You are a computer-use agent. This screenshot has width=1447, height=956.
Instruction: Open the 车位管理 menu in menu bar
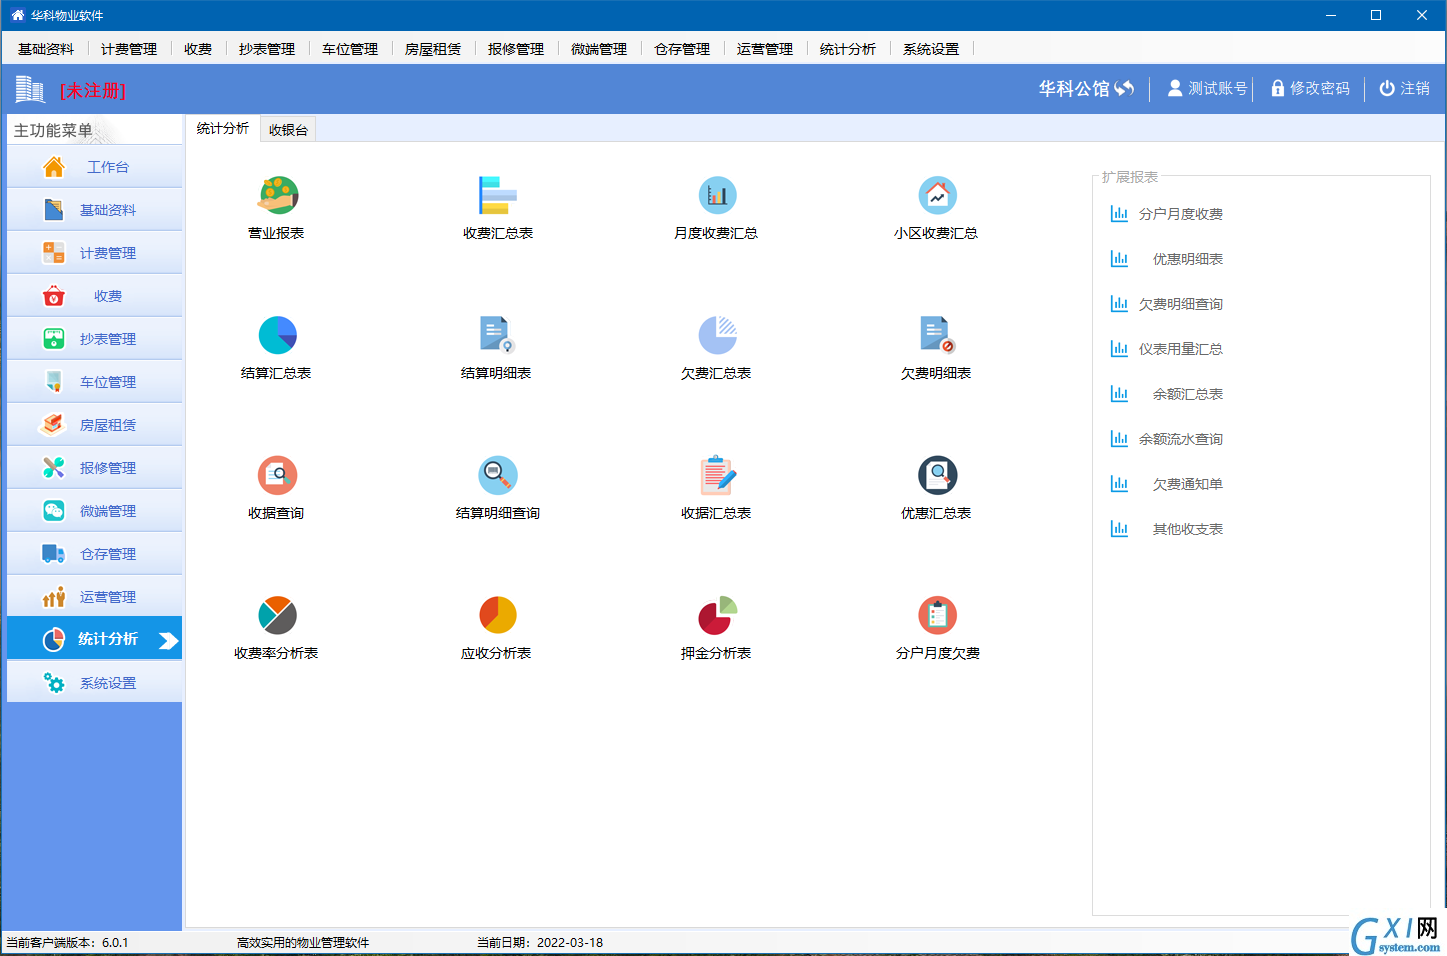pos(350,49)
